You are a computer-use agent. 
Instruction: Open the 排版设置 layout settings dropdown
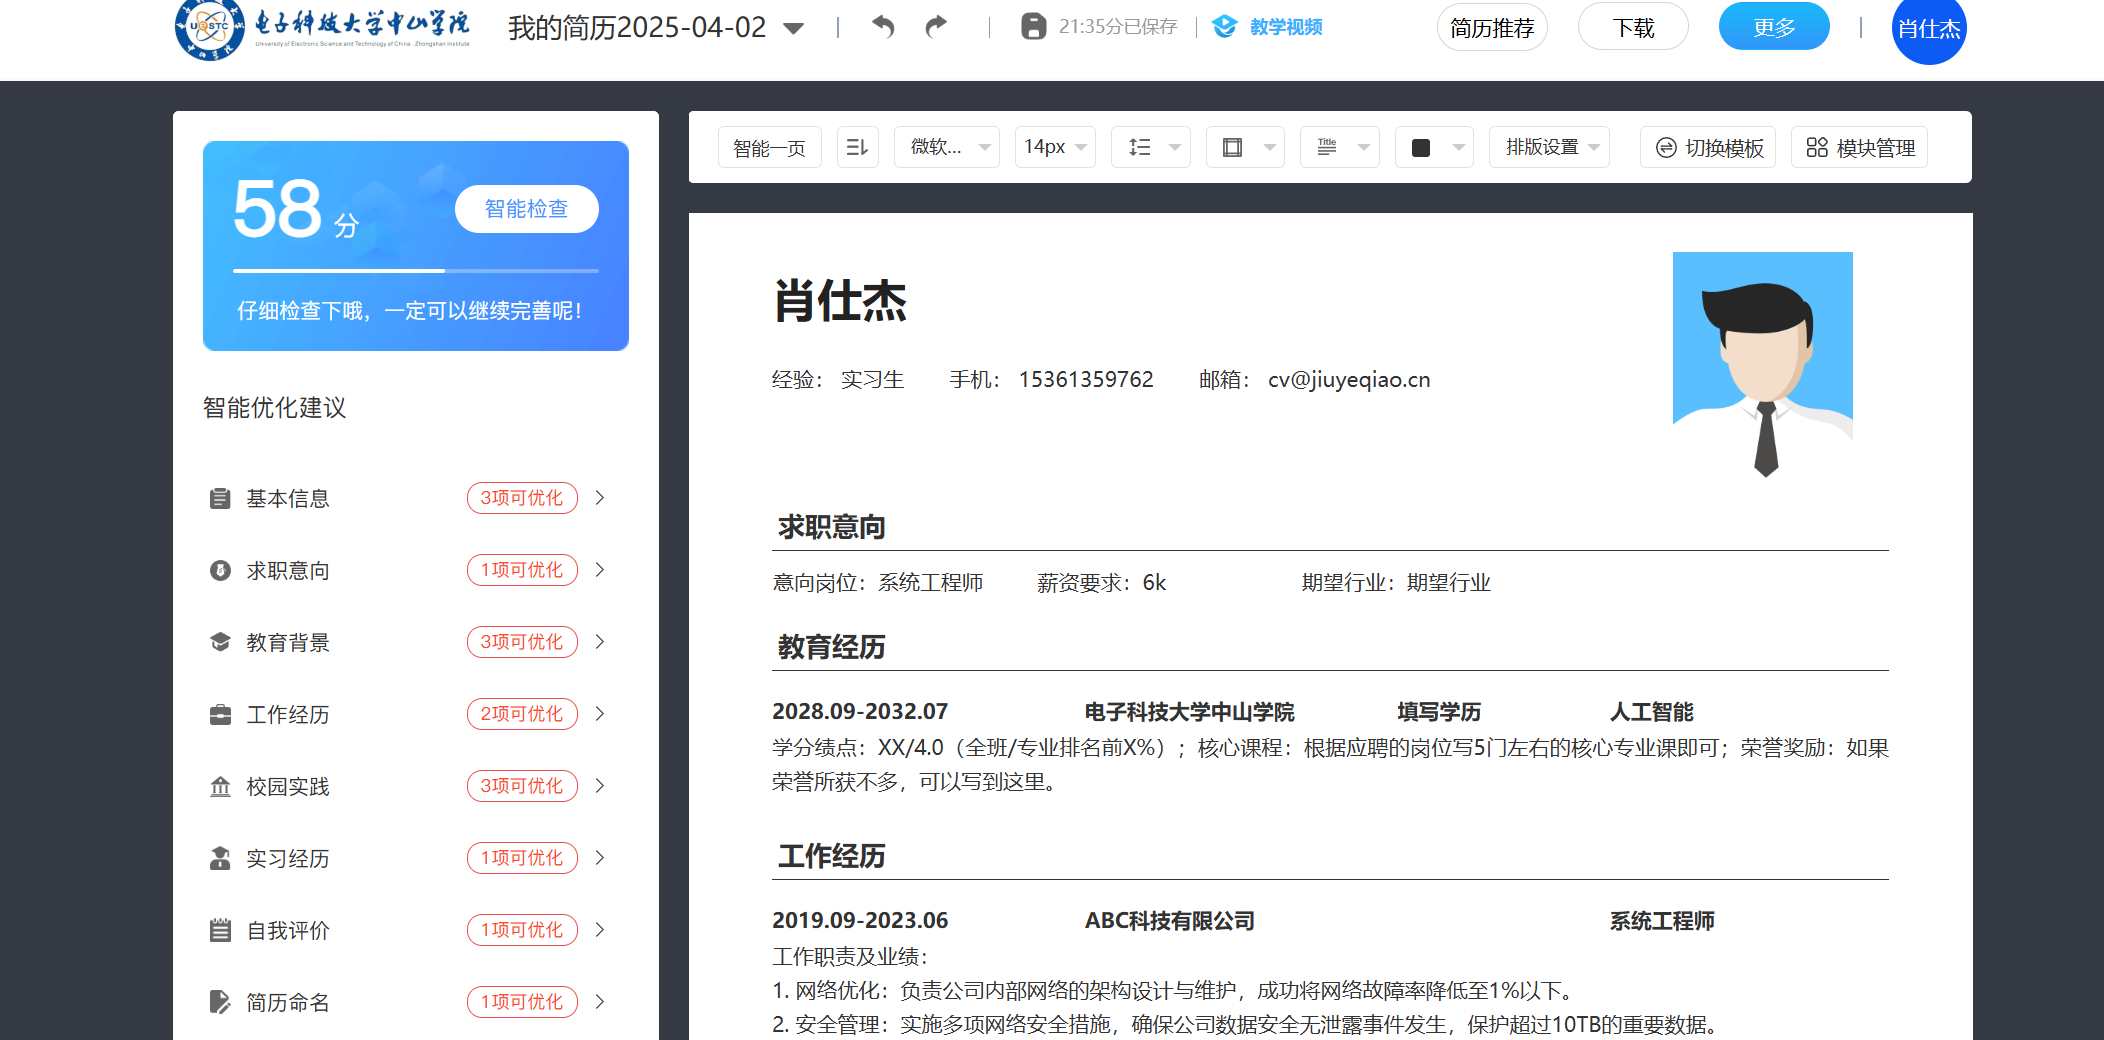(x=1549, y=147)
